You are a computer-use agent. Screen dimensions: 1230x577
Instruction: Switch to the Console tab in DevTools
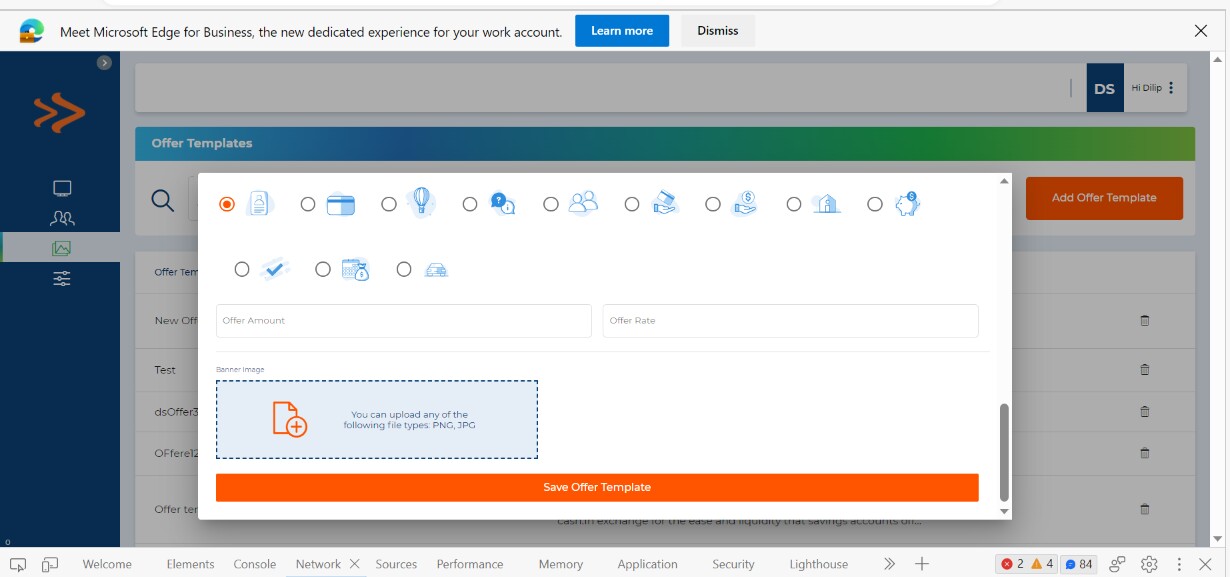click(255, 563)
